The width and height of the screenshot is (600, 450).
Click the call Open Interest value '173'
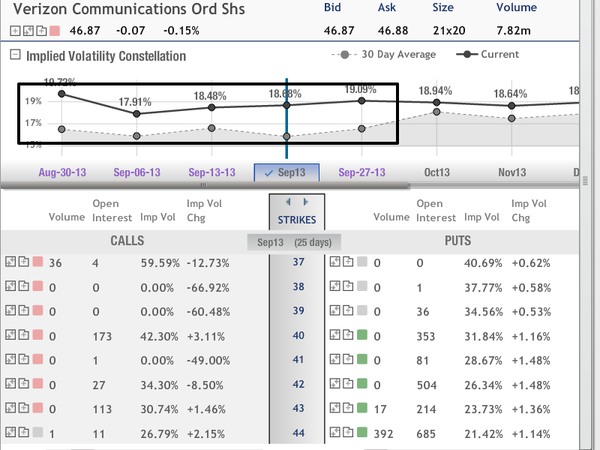coord(102,337)
